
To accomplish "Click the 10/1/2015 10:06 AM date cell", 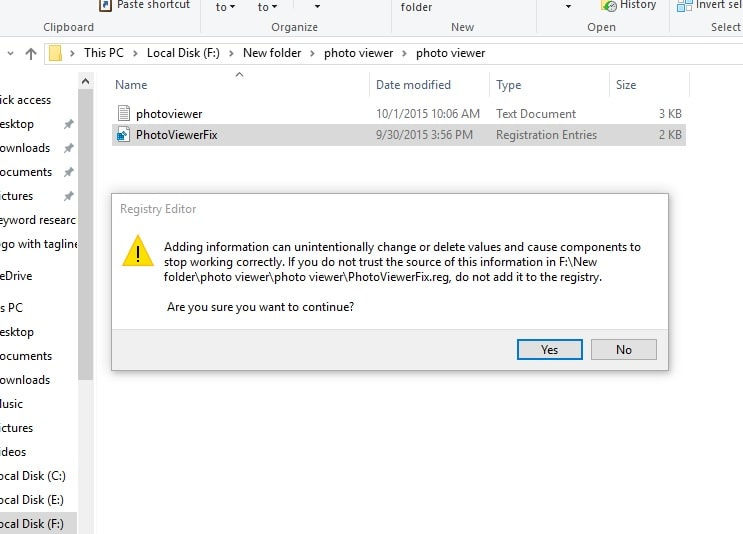I will (428, 114).
